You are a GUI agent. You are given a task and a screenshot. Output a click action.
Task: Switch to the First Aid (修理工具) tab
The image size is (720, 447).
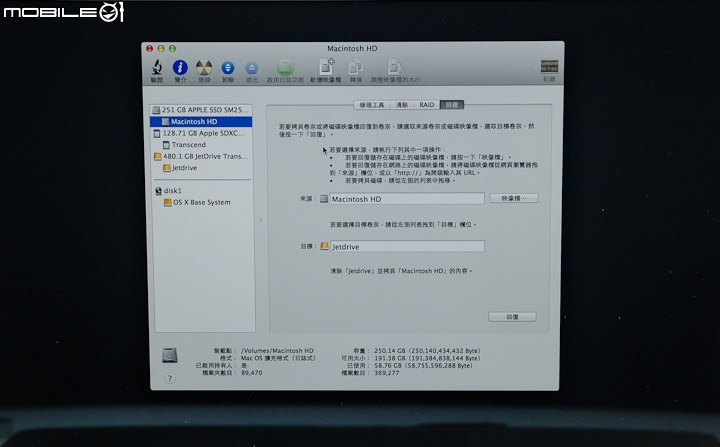pyautogui.click(x=372, y=105)
